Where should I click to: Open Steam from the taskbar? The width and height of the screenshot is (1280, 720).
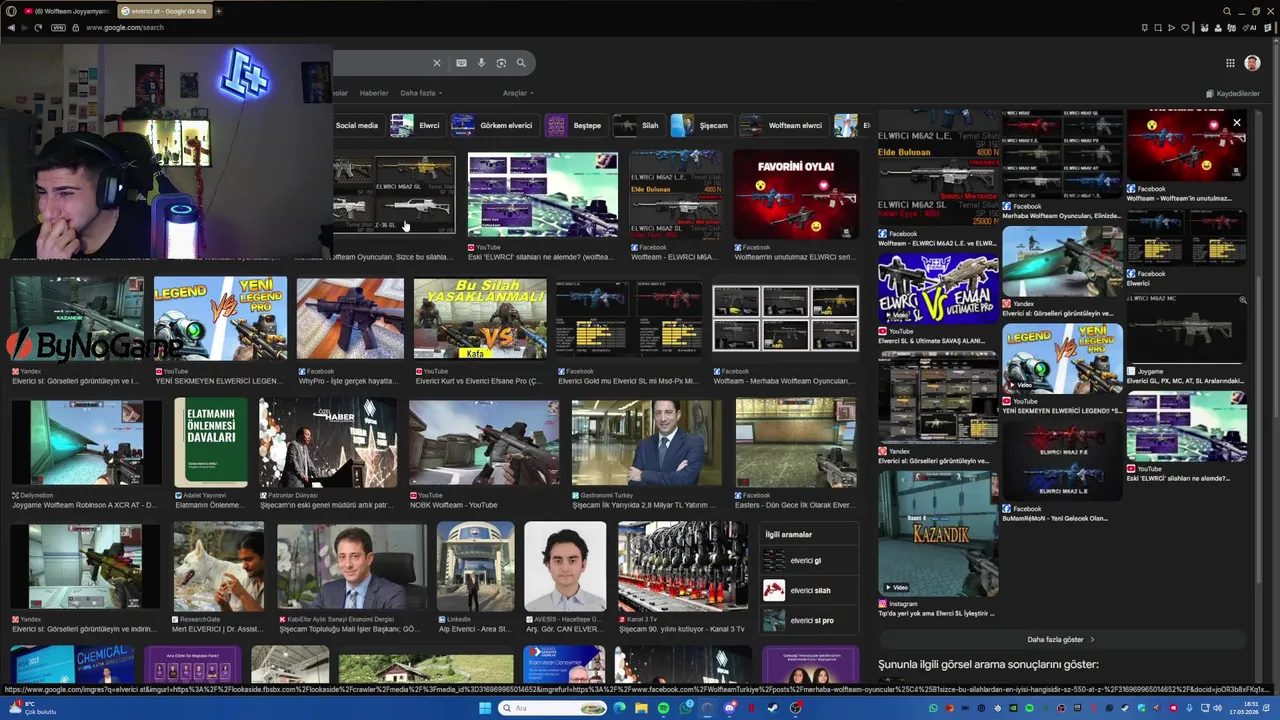coord(773,708)
